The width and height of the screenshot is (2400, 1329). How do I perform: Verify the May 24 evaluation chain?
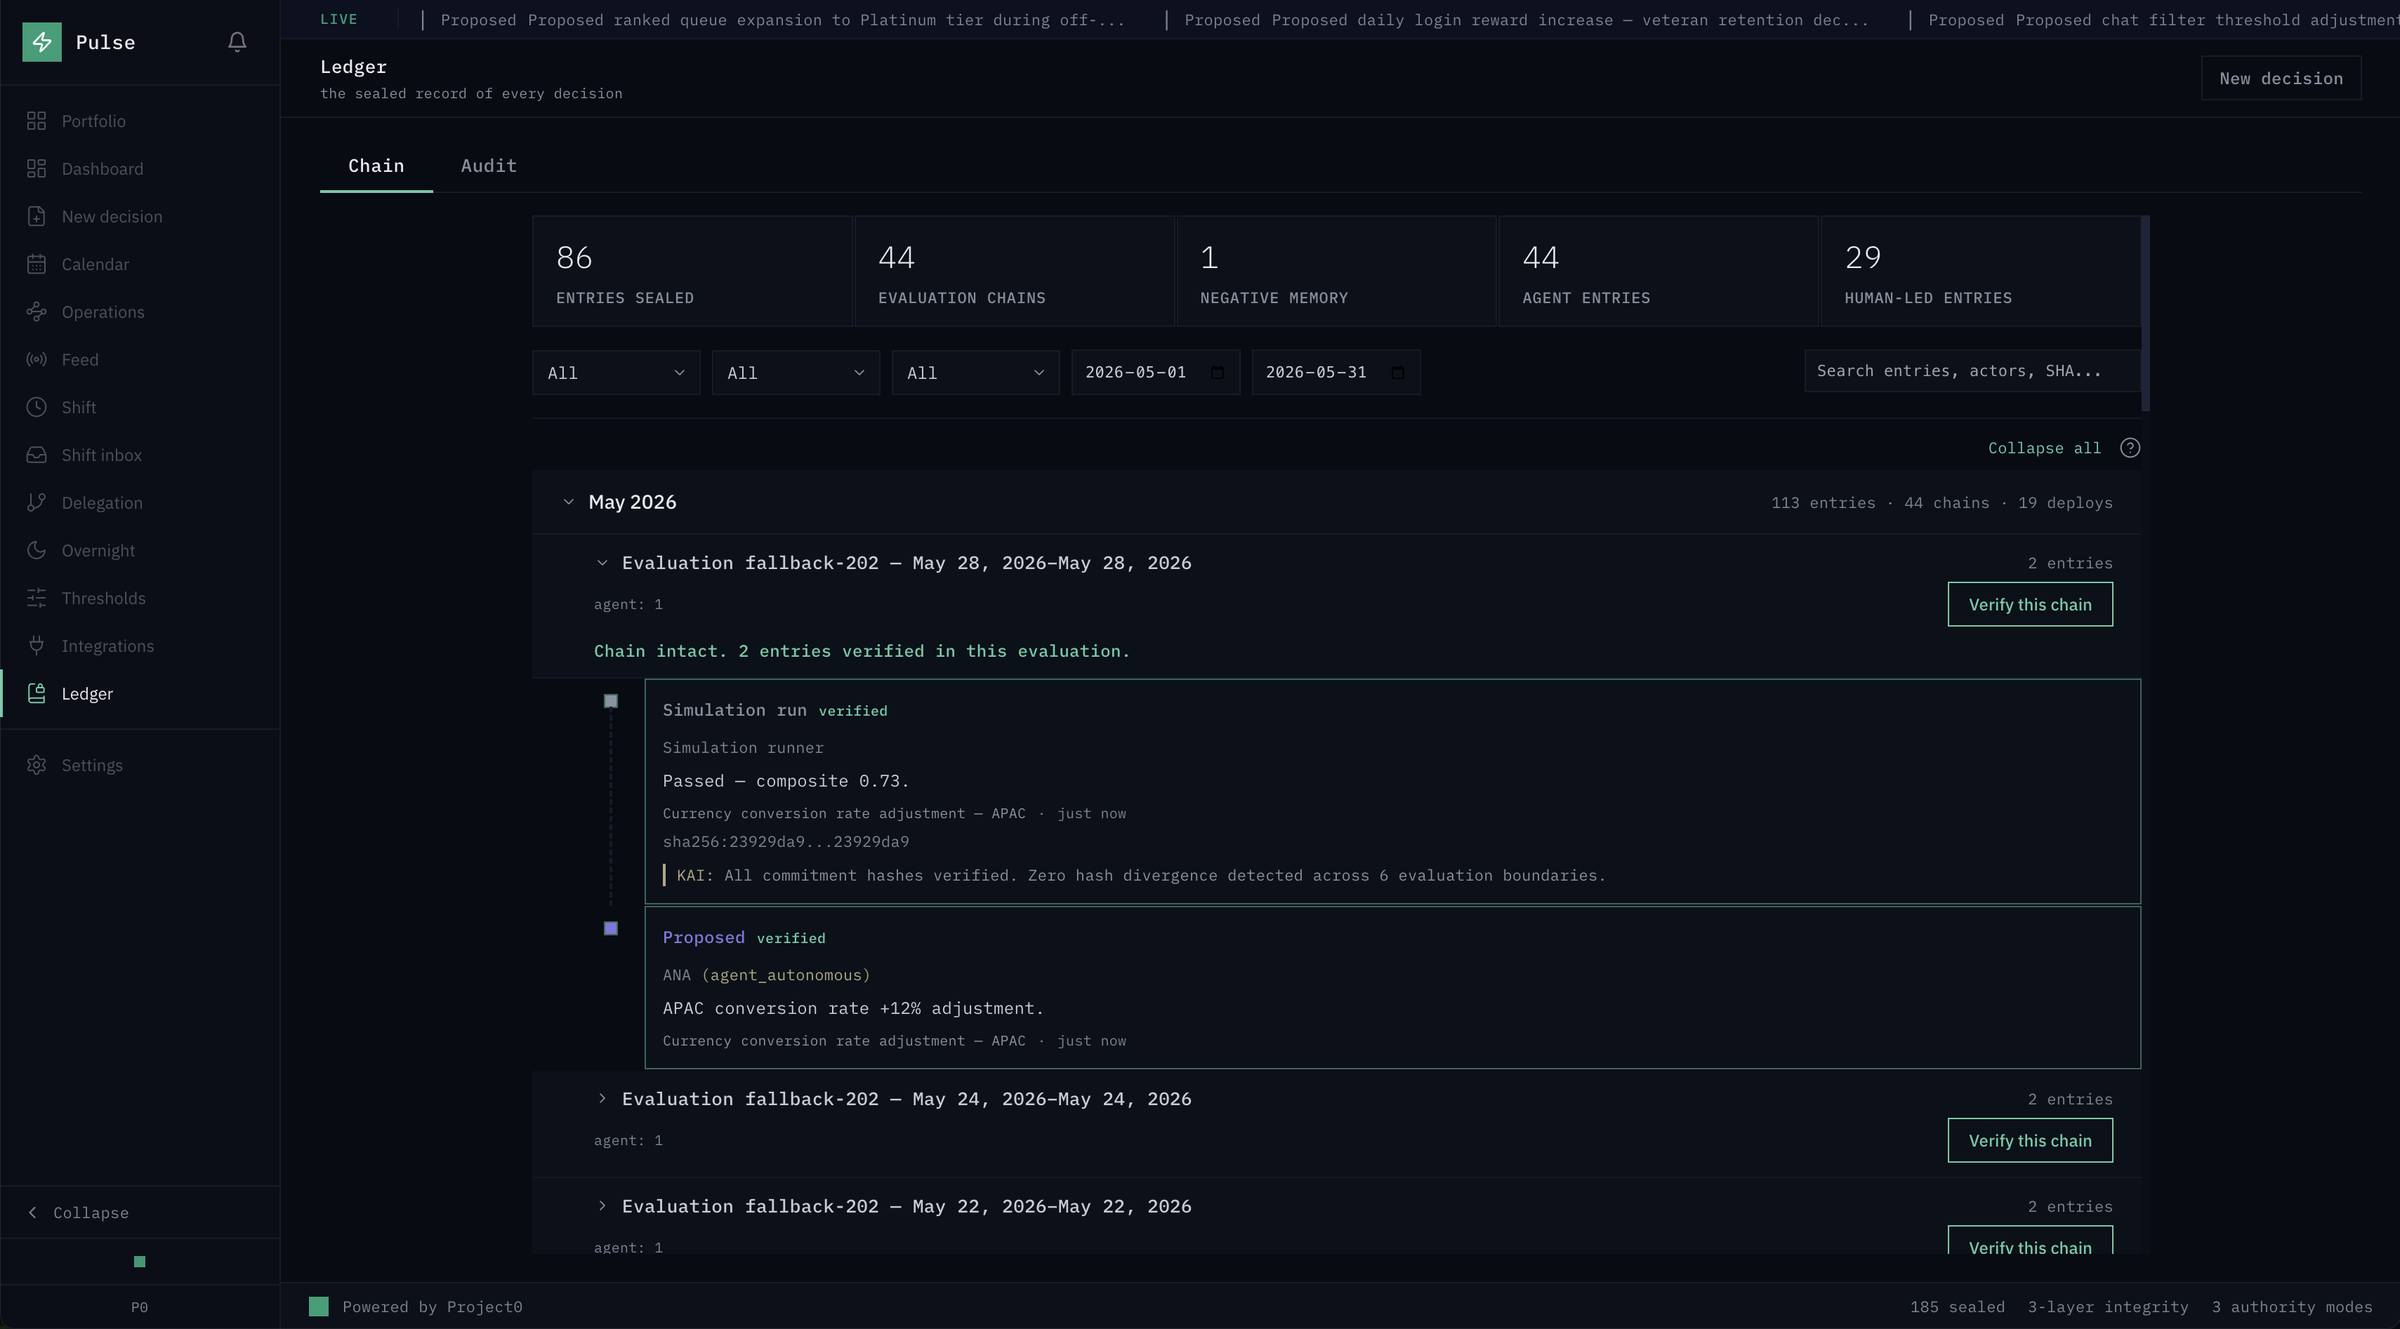coord(2030,1140)
